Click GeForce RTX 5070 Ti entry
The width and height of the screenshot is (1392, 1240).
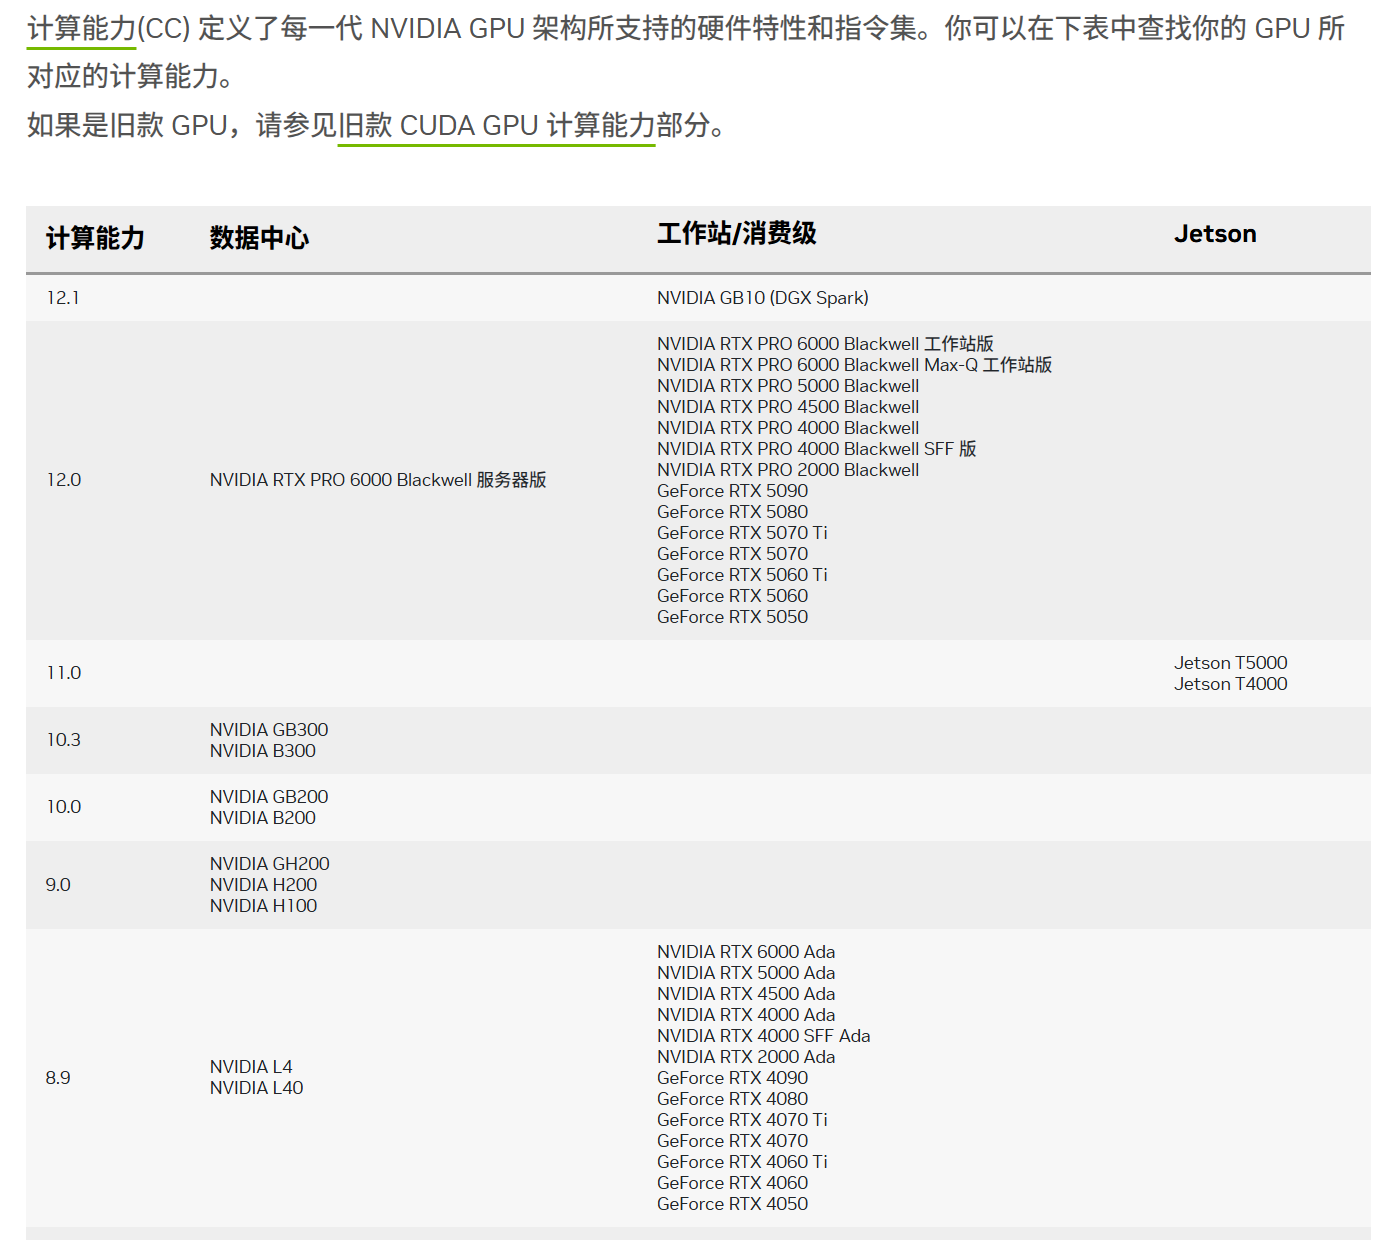pos(742,533)
